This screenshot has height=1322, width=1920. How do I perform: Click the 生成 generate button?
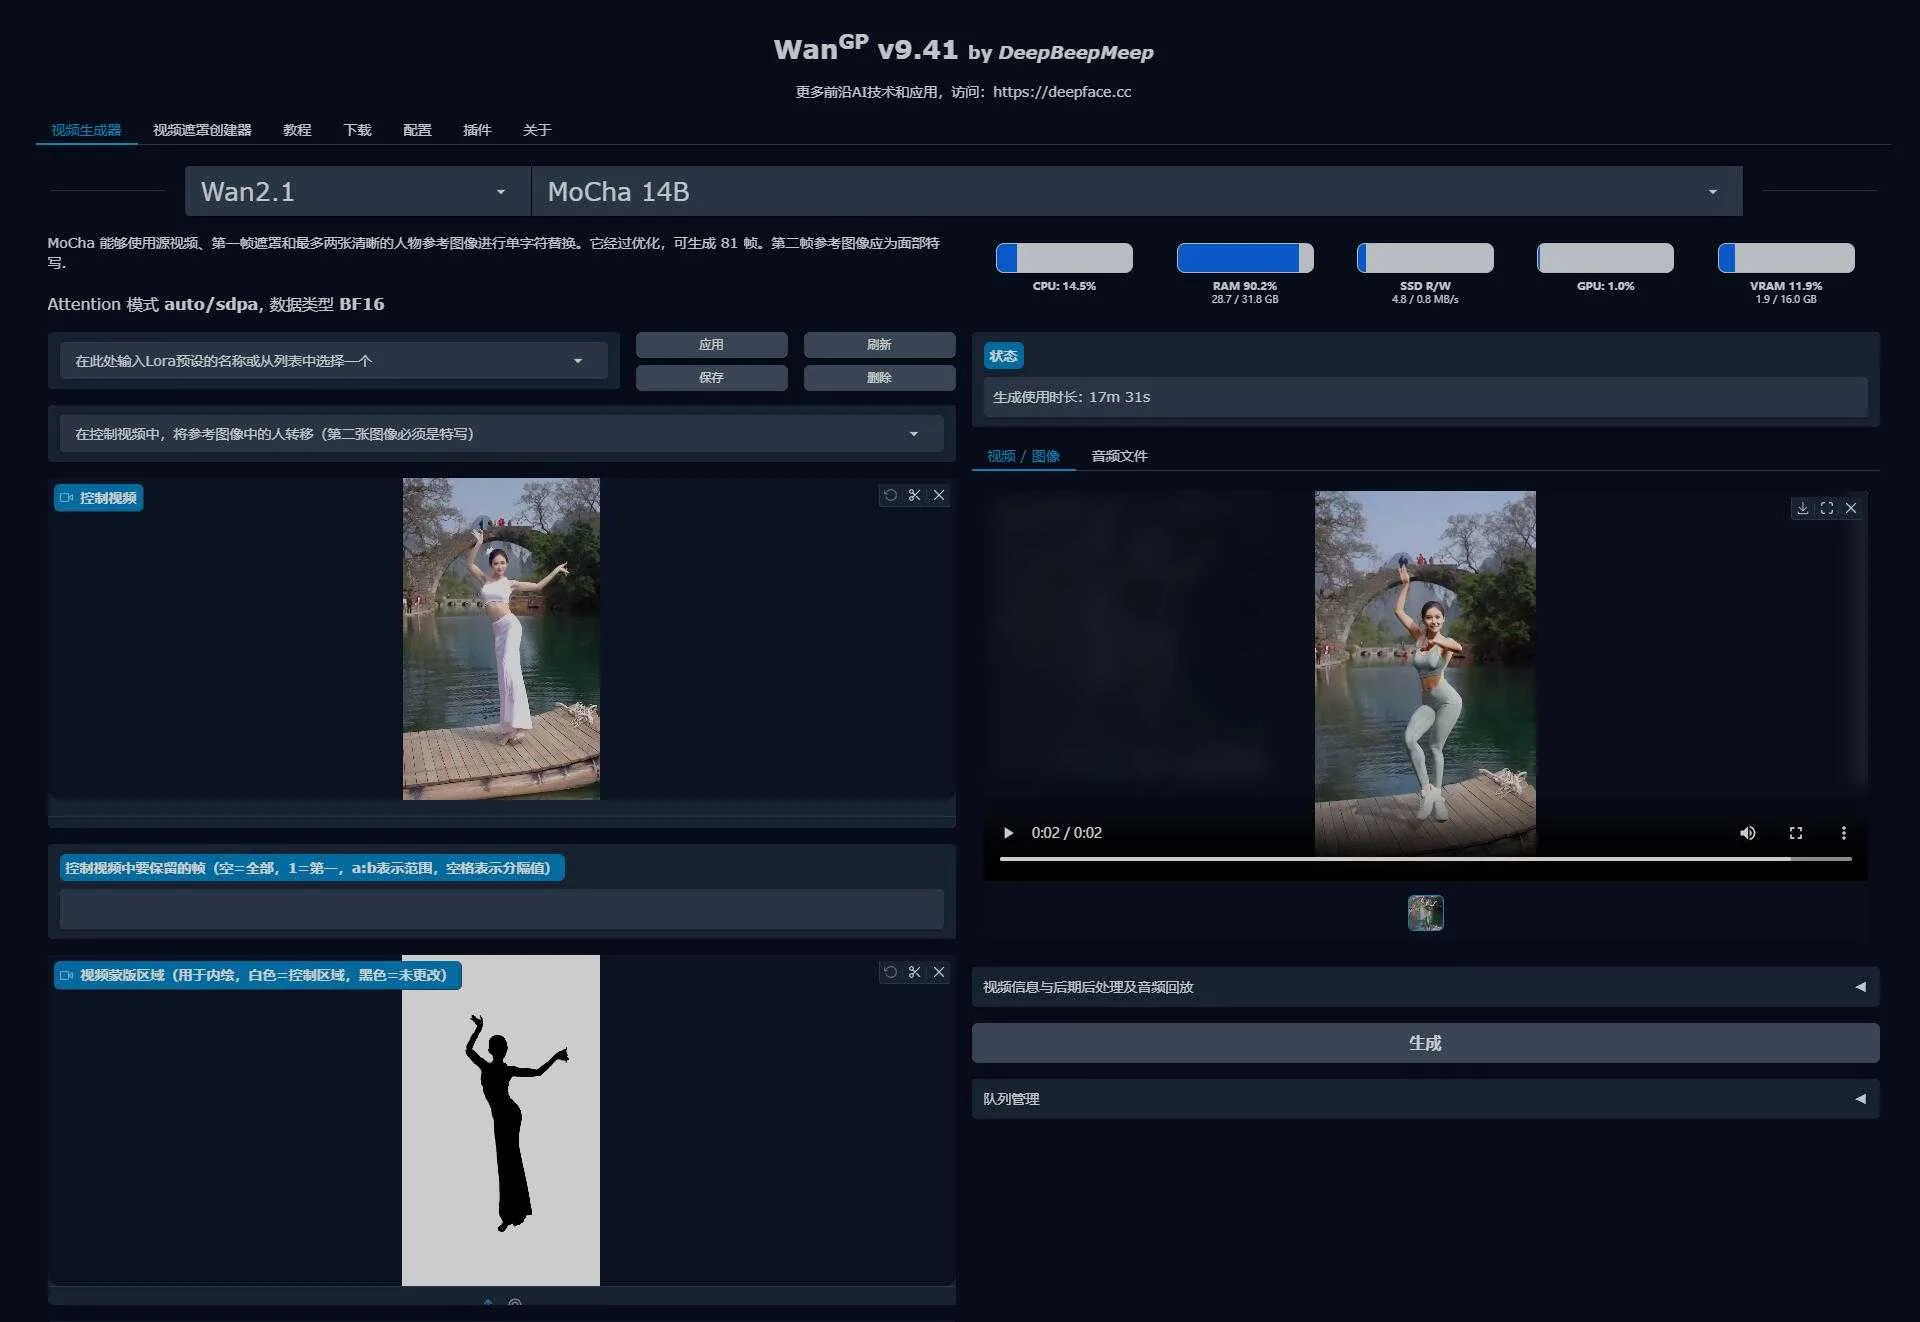[x=1424, y=1043]
